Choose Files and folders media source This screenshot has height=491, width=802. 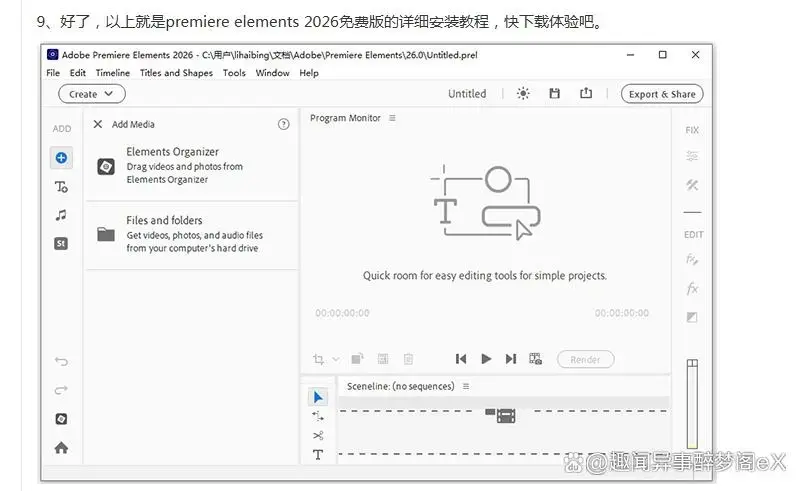tap(192, 234)
